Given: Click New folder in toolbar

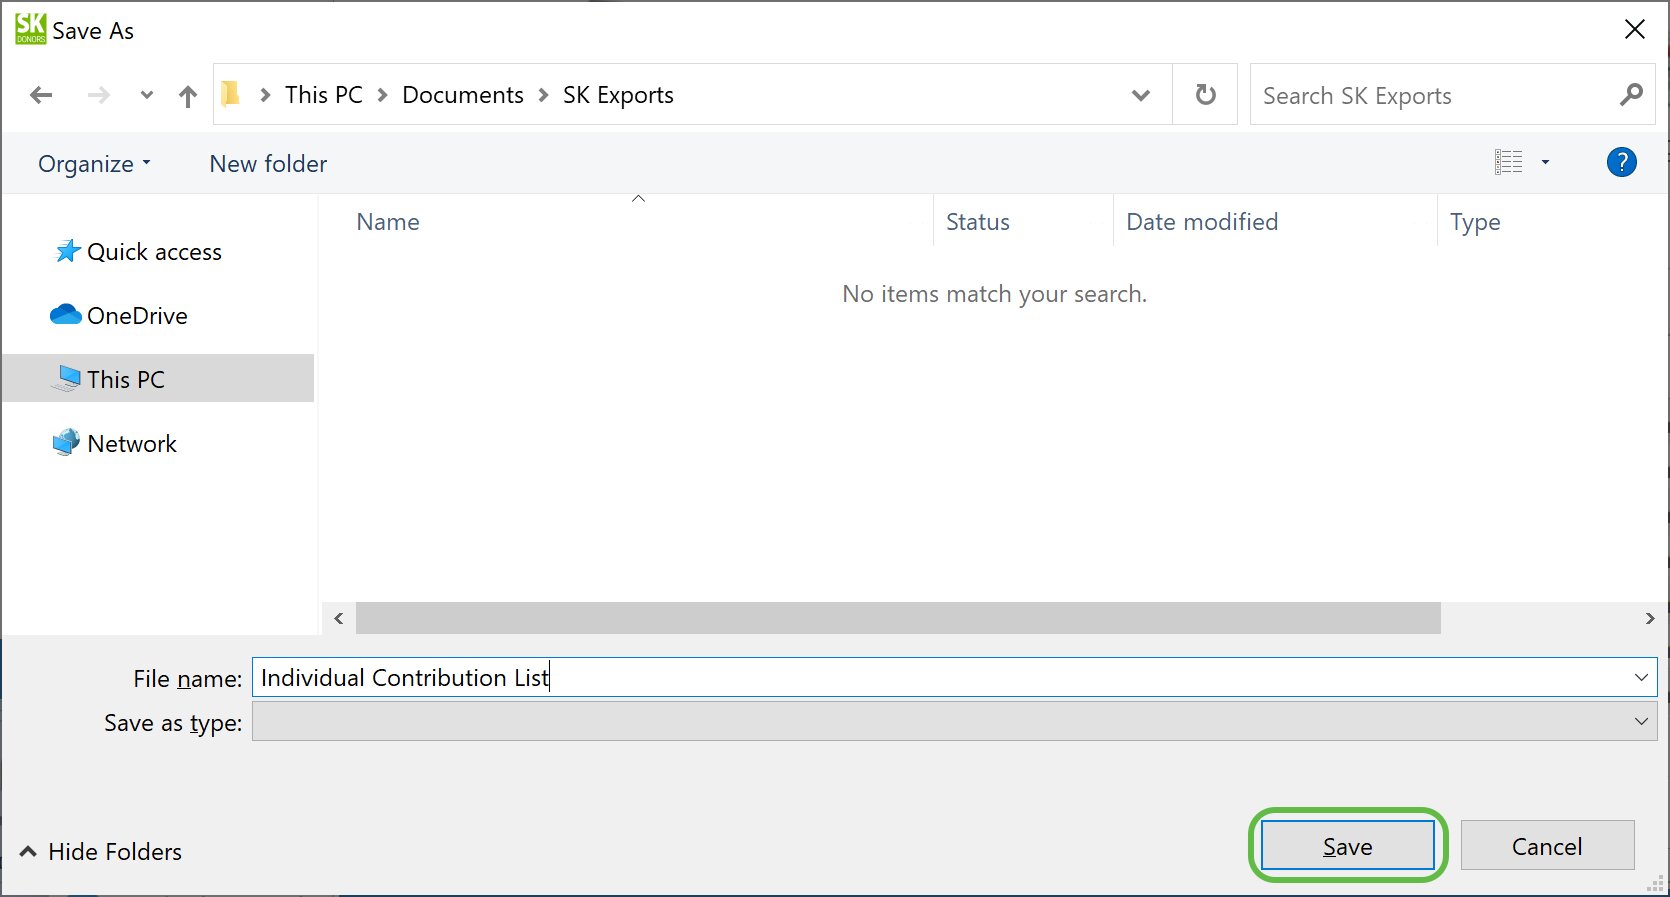Looking at the screenshot, I should point(268,164).
